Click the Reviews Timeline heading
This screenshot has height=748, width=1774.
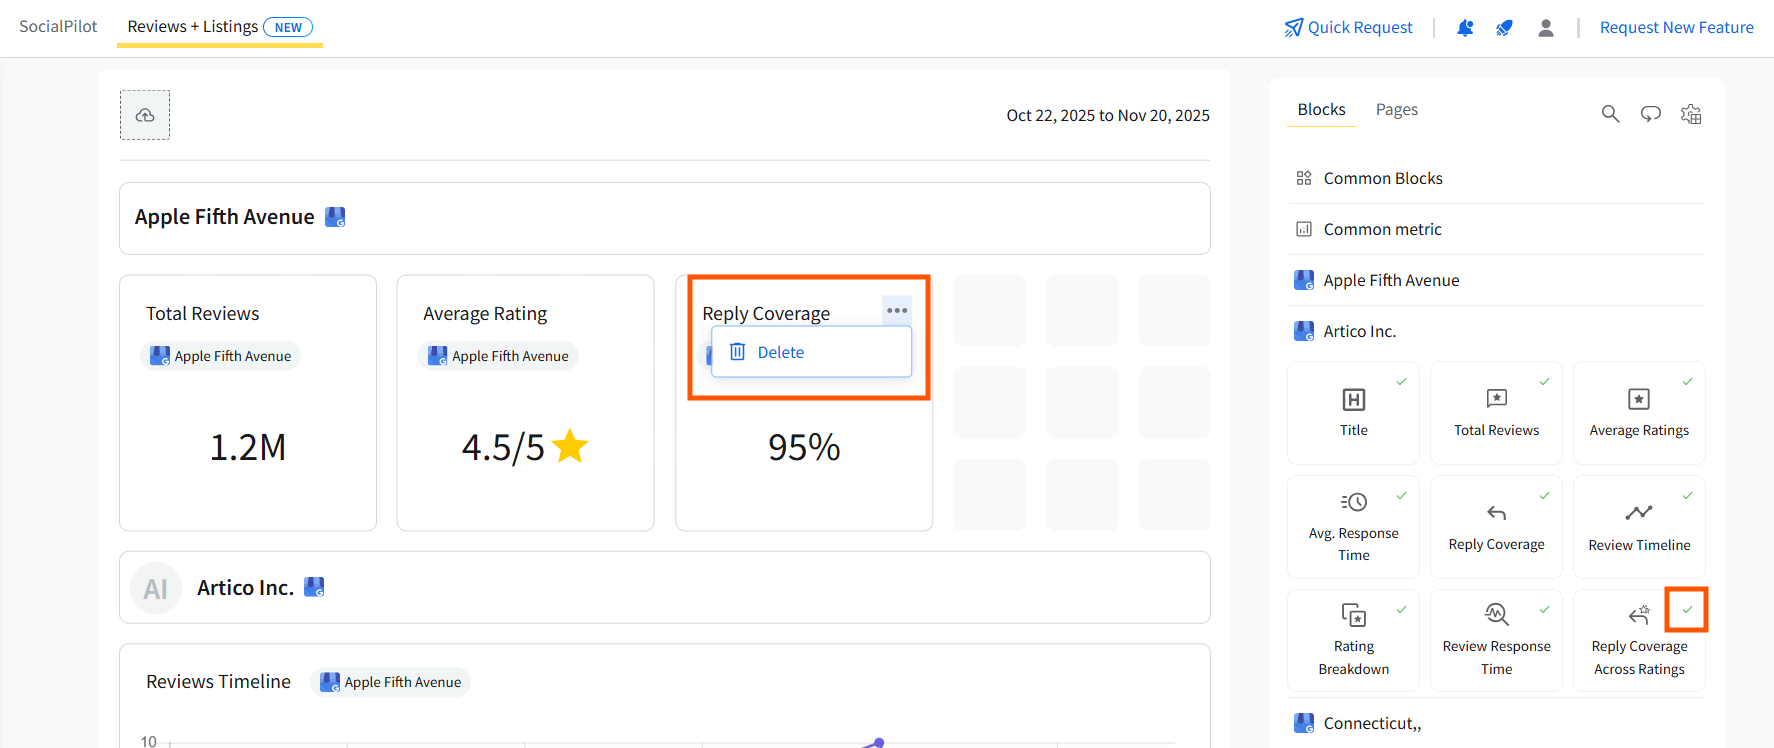218,681
